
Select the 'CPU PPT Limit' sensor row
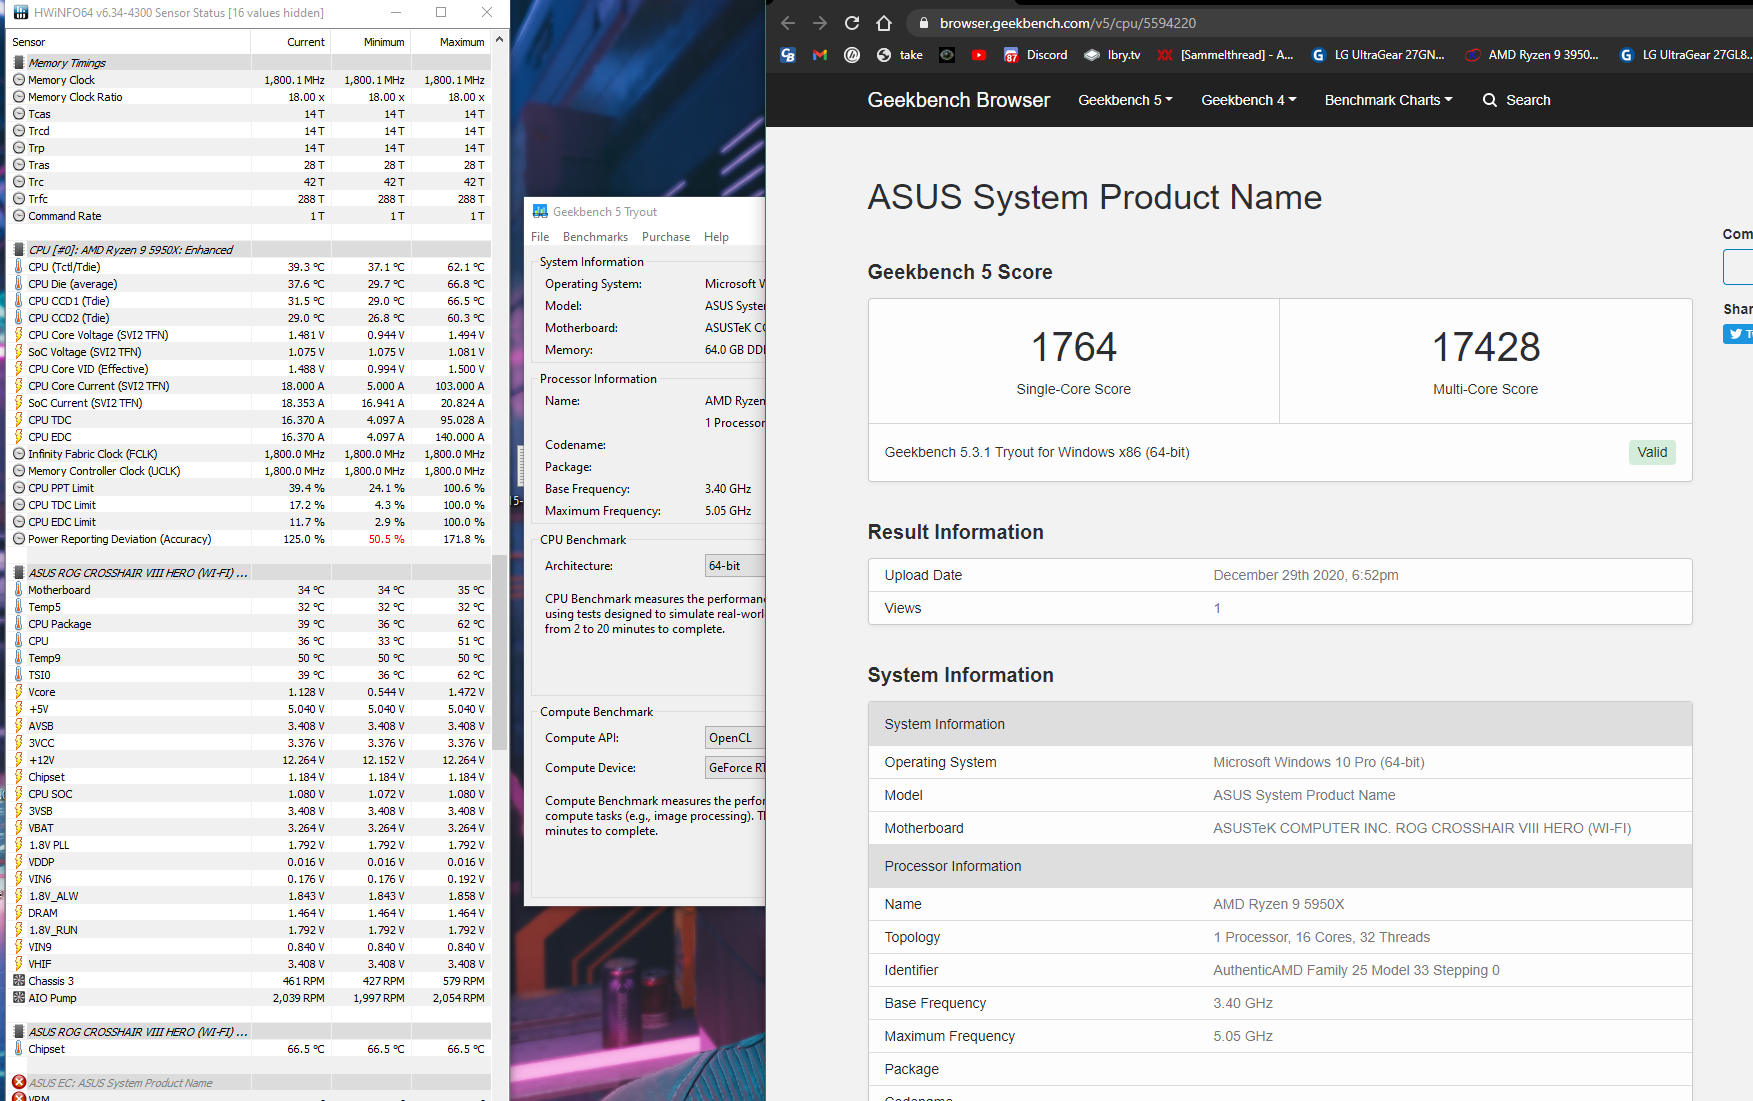[250, 487]
